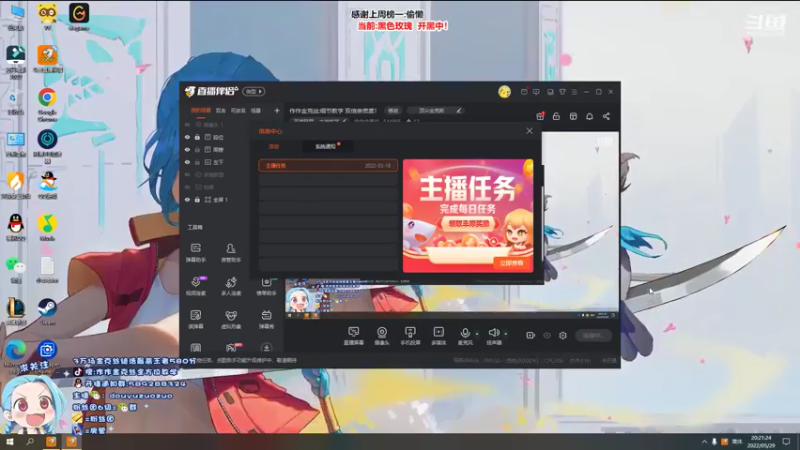Expand speaker options arrow
Image resolution: width=800 pixels, height=450 pixels.
506,334
